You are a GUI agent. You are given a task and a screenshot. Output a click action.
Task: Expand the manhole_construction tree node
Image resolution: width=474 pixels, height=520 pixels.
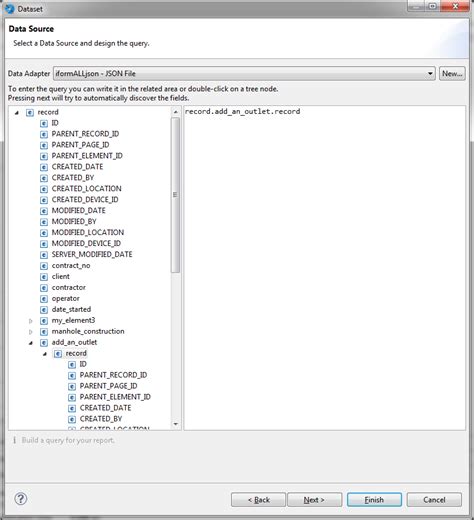click(31, 332)
